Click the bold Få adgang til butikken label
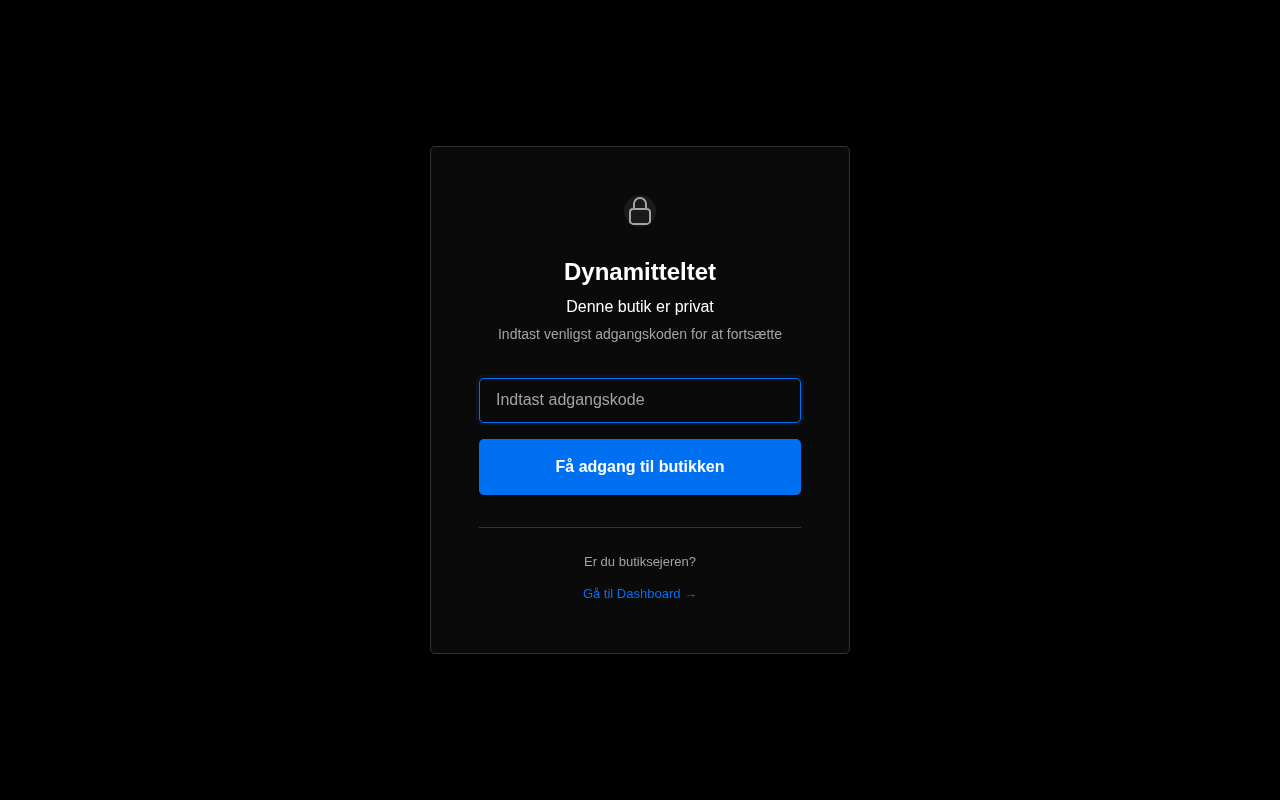 [640, 467]
